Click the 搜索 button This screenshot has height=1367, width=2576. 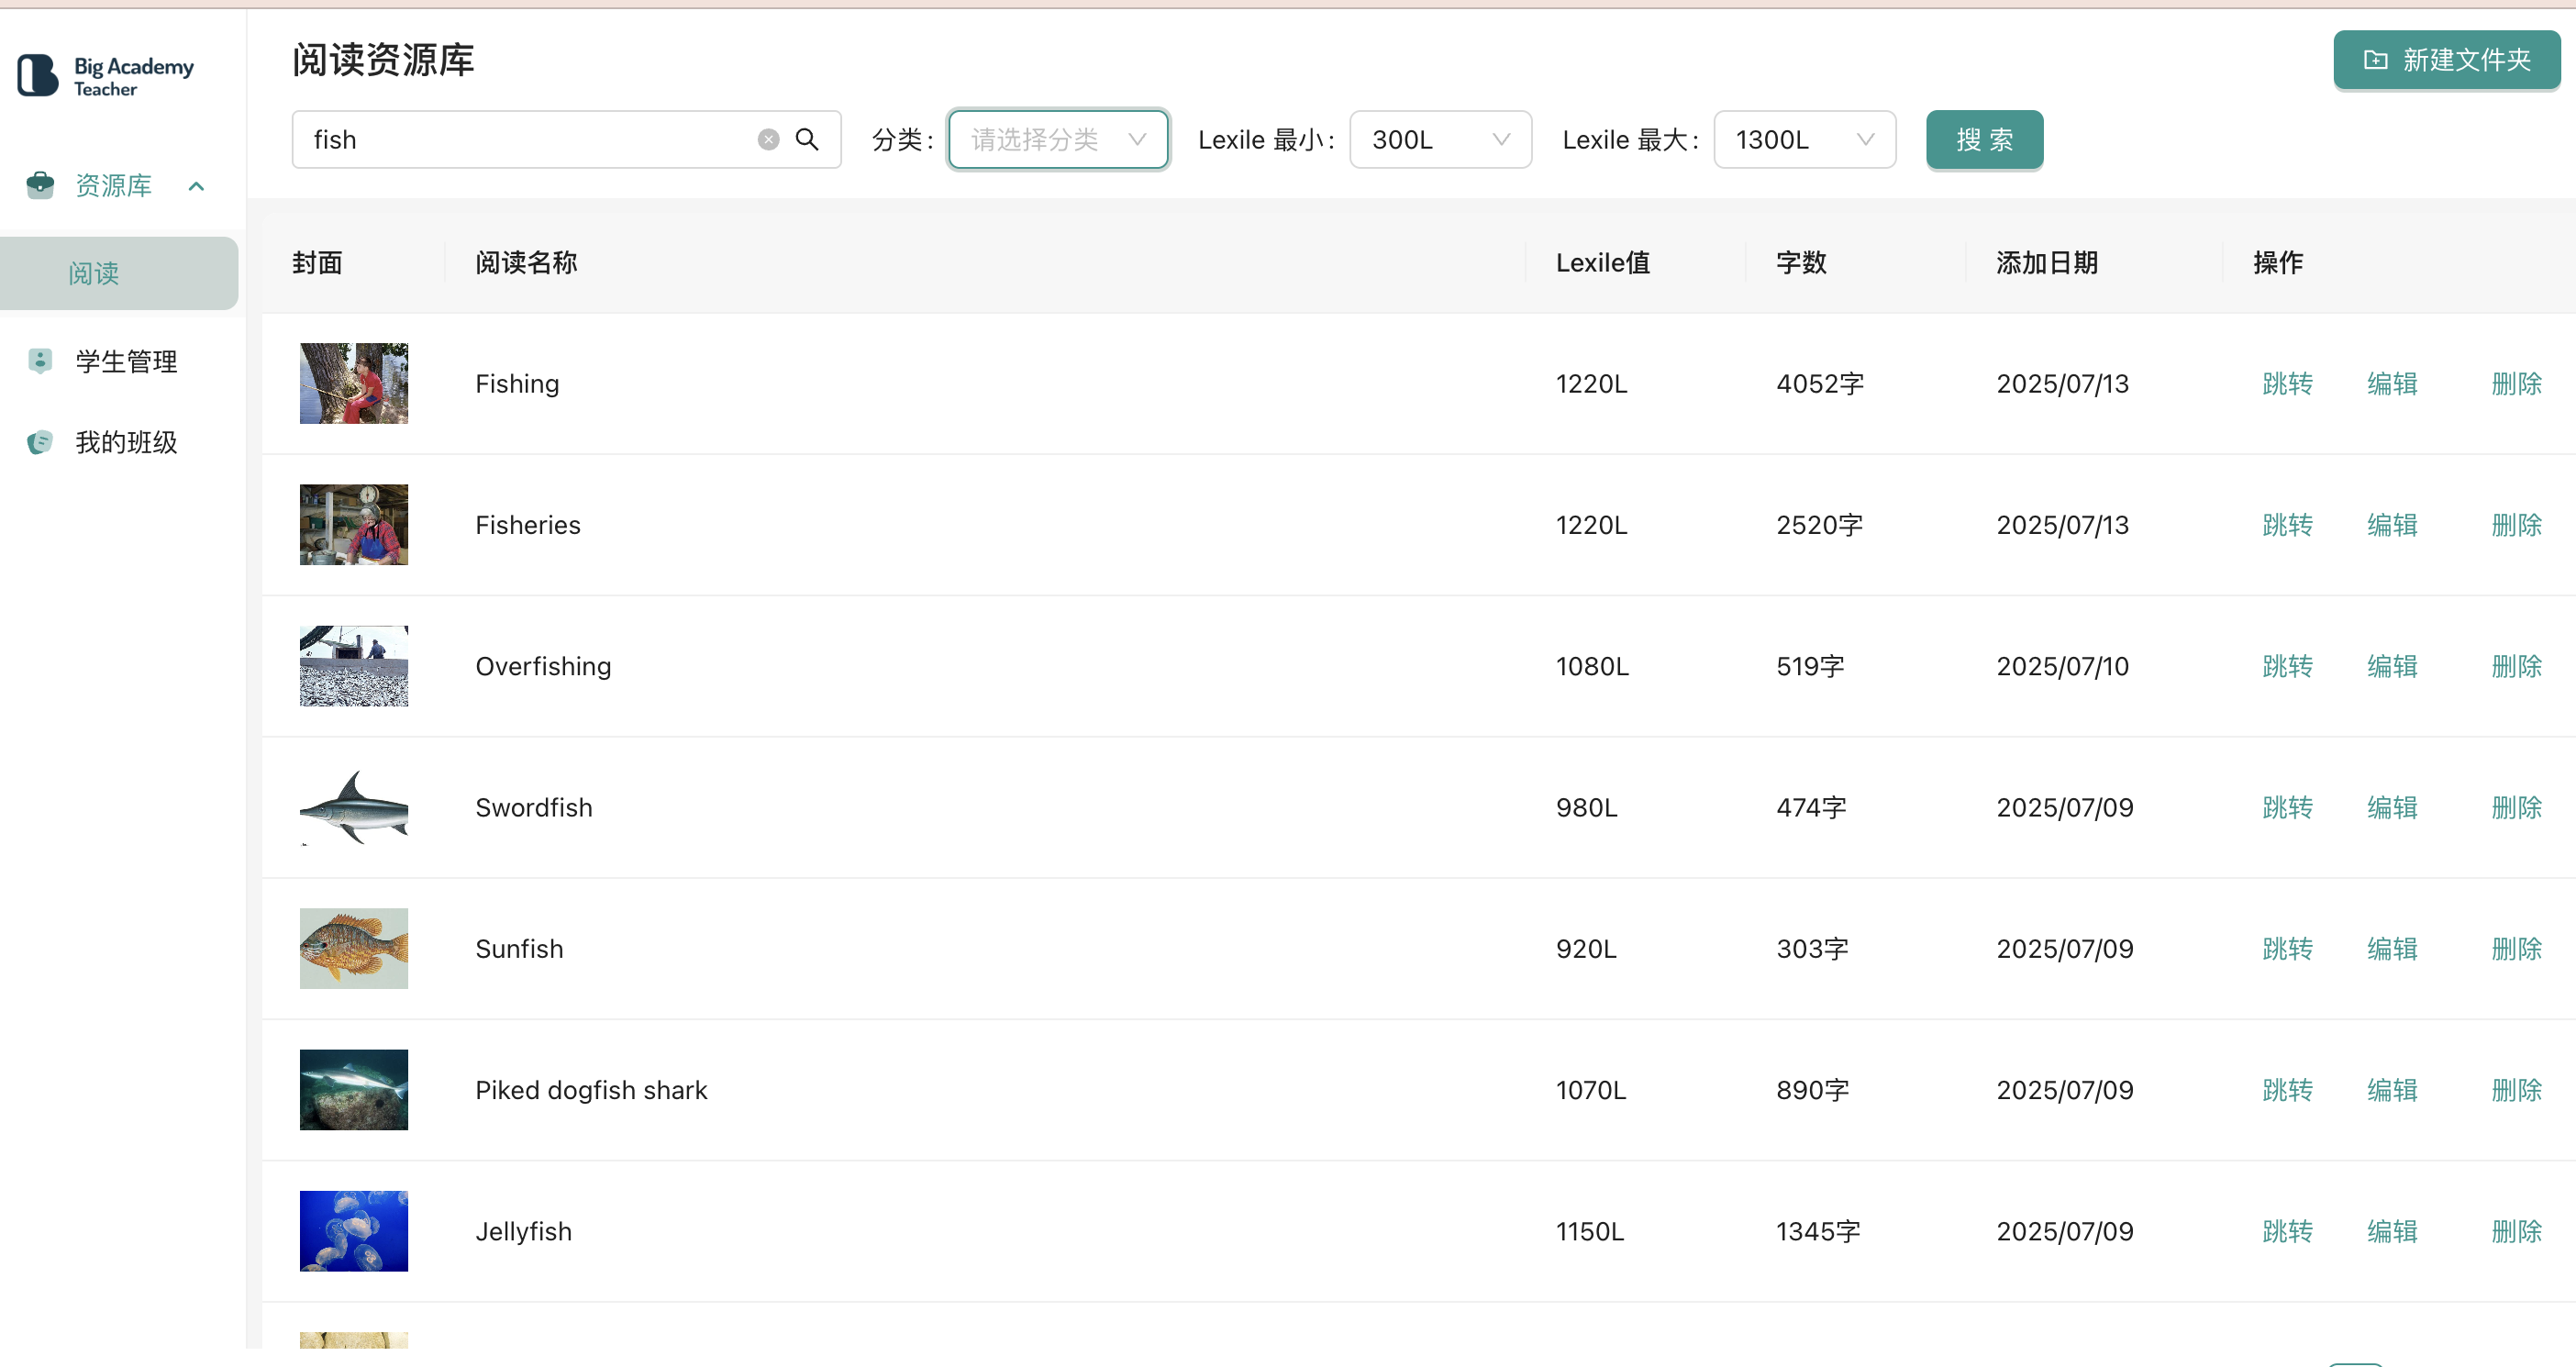1984,140
